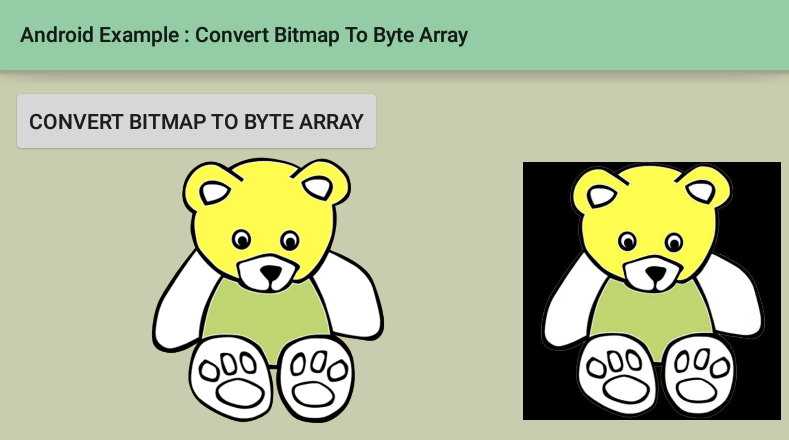Click the Convert Bitmap To Byte Array button

(x=196, y=121)
